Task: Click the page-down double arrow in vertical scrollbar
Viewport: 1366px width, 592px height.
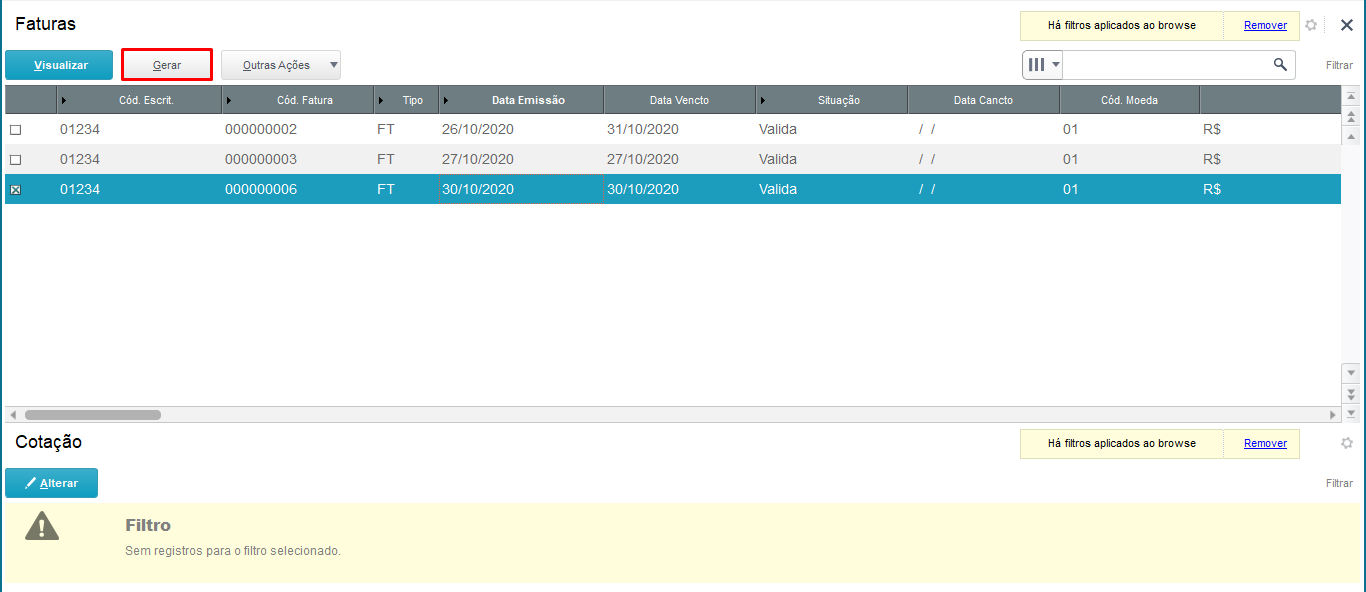Action: point(1351,393)
